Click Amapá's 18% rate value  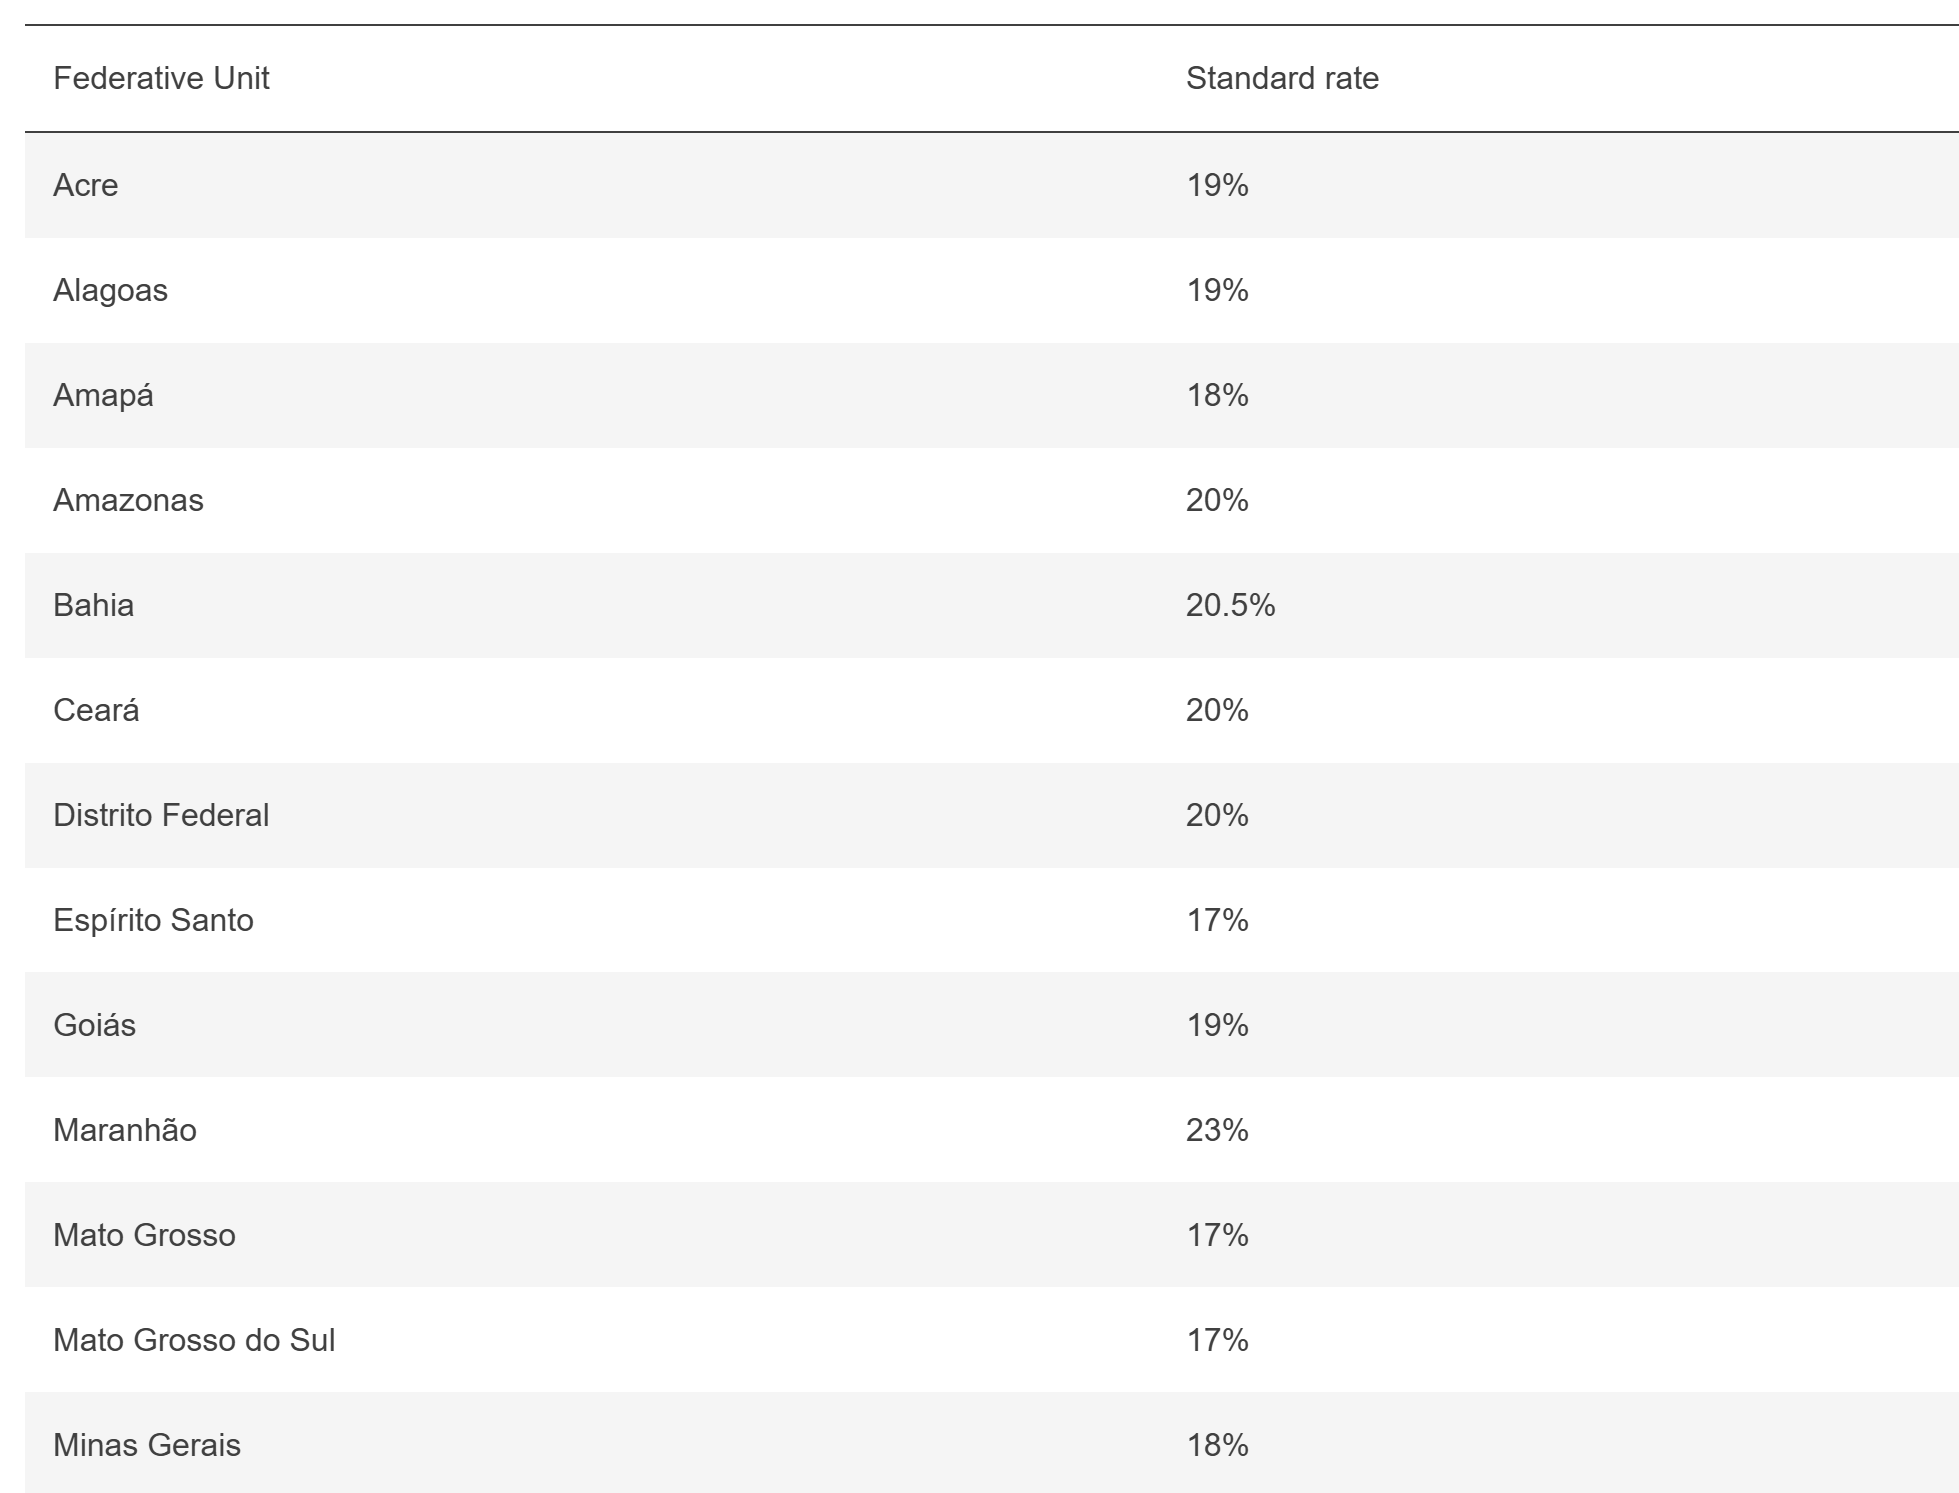[1217, 395]
